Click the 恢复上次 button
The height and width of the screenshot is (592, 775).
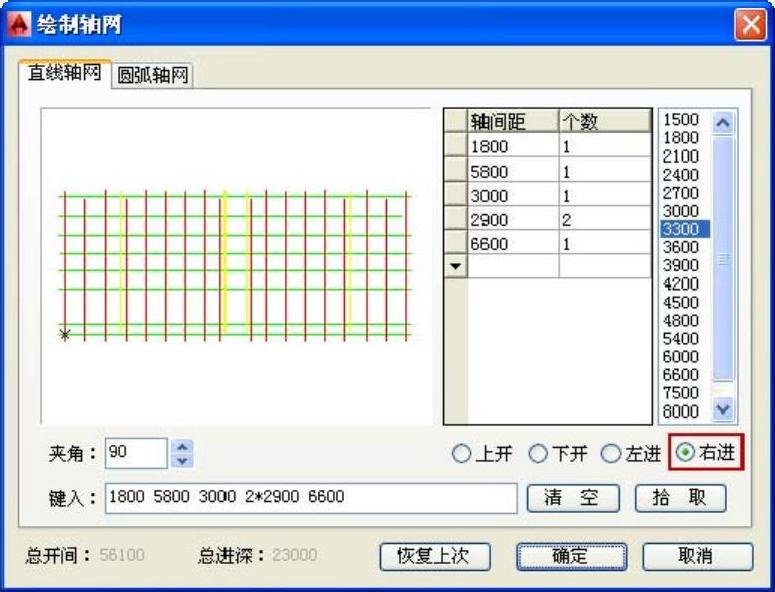point(435,556)
